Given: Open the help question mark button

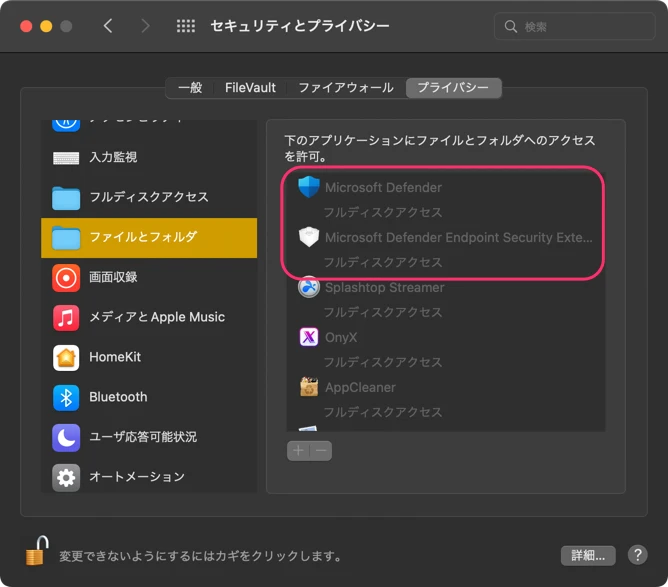Looking at the screenshot, I should pyautogui.click(x=637, y=555).
